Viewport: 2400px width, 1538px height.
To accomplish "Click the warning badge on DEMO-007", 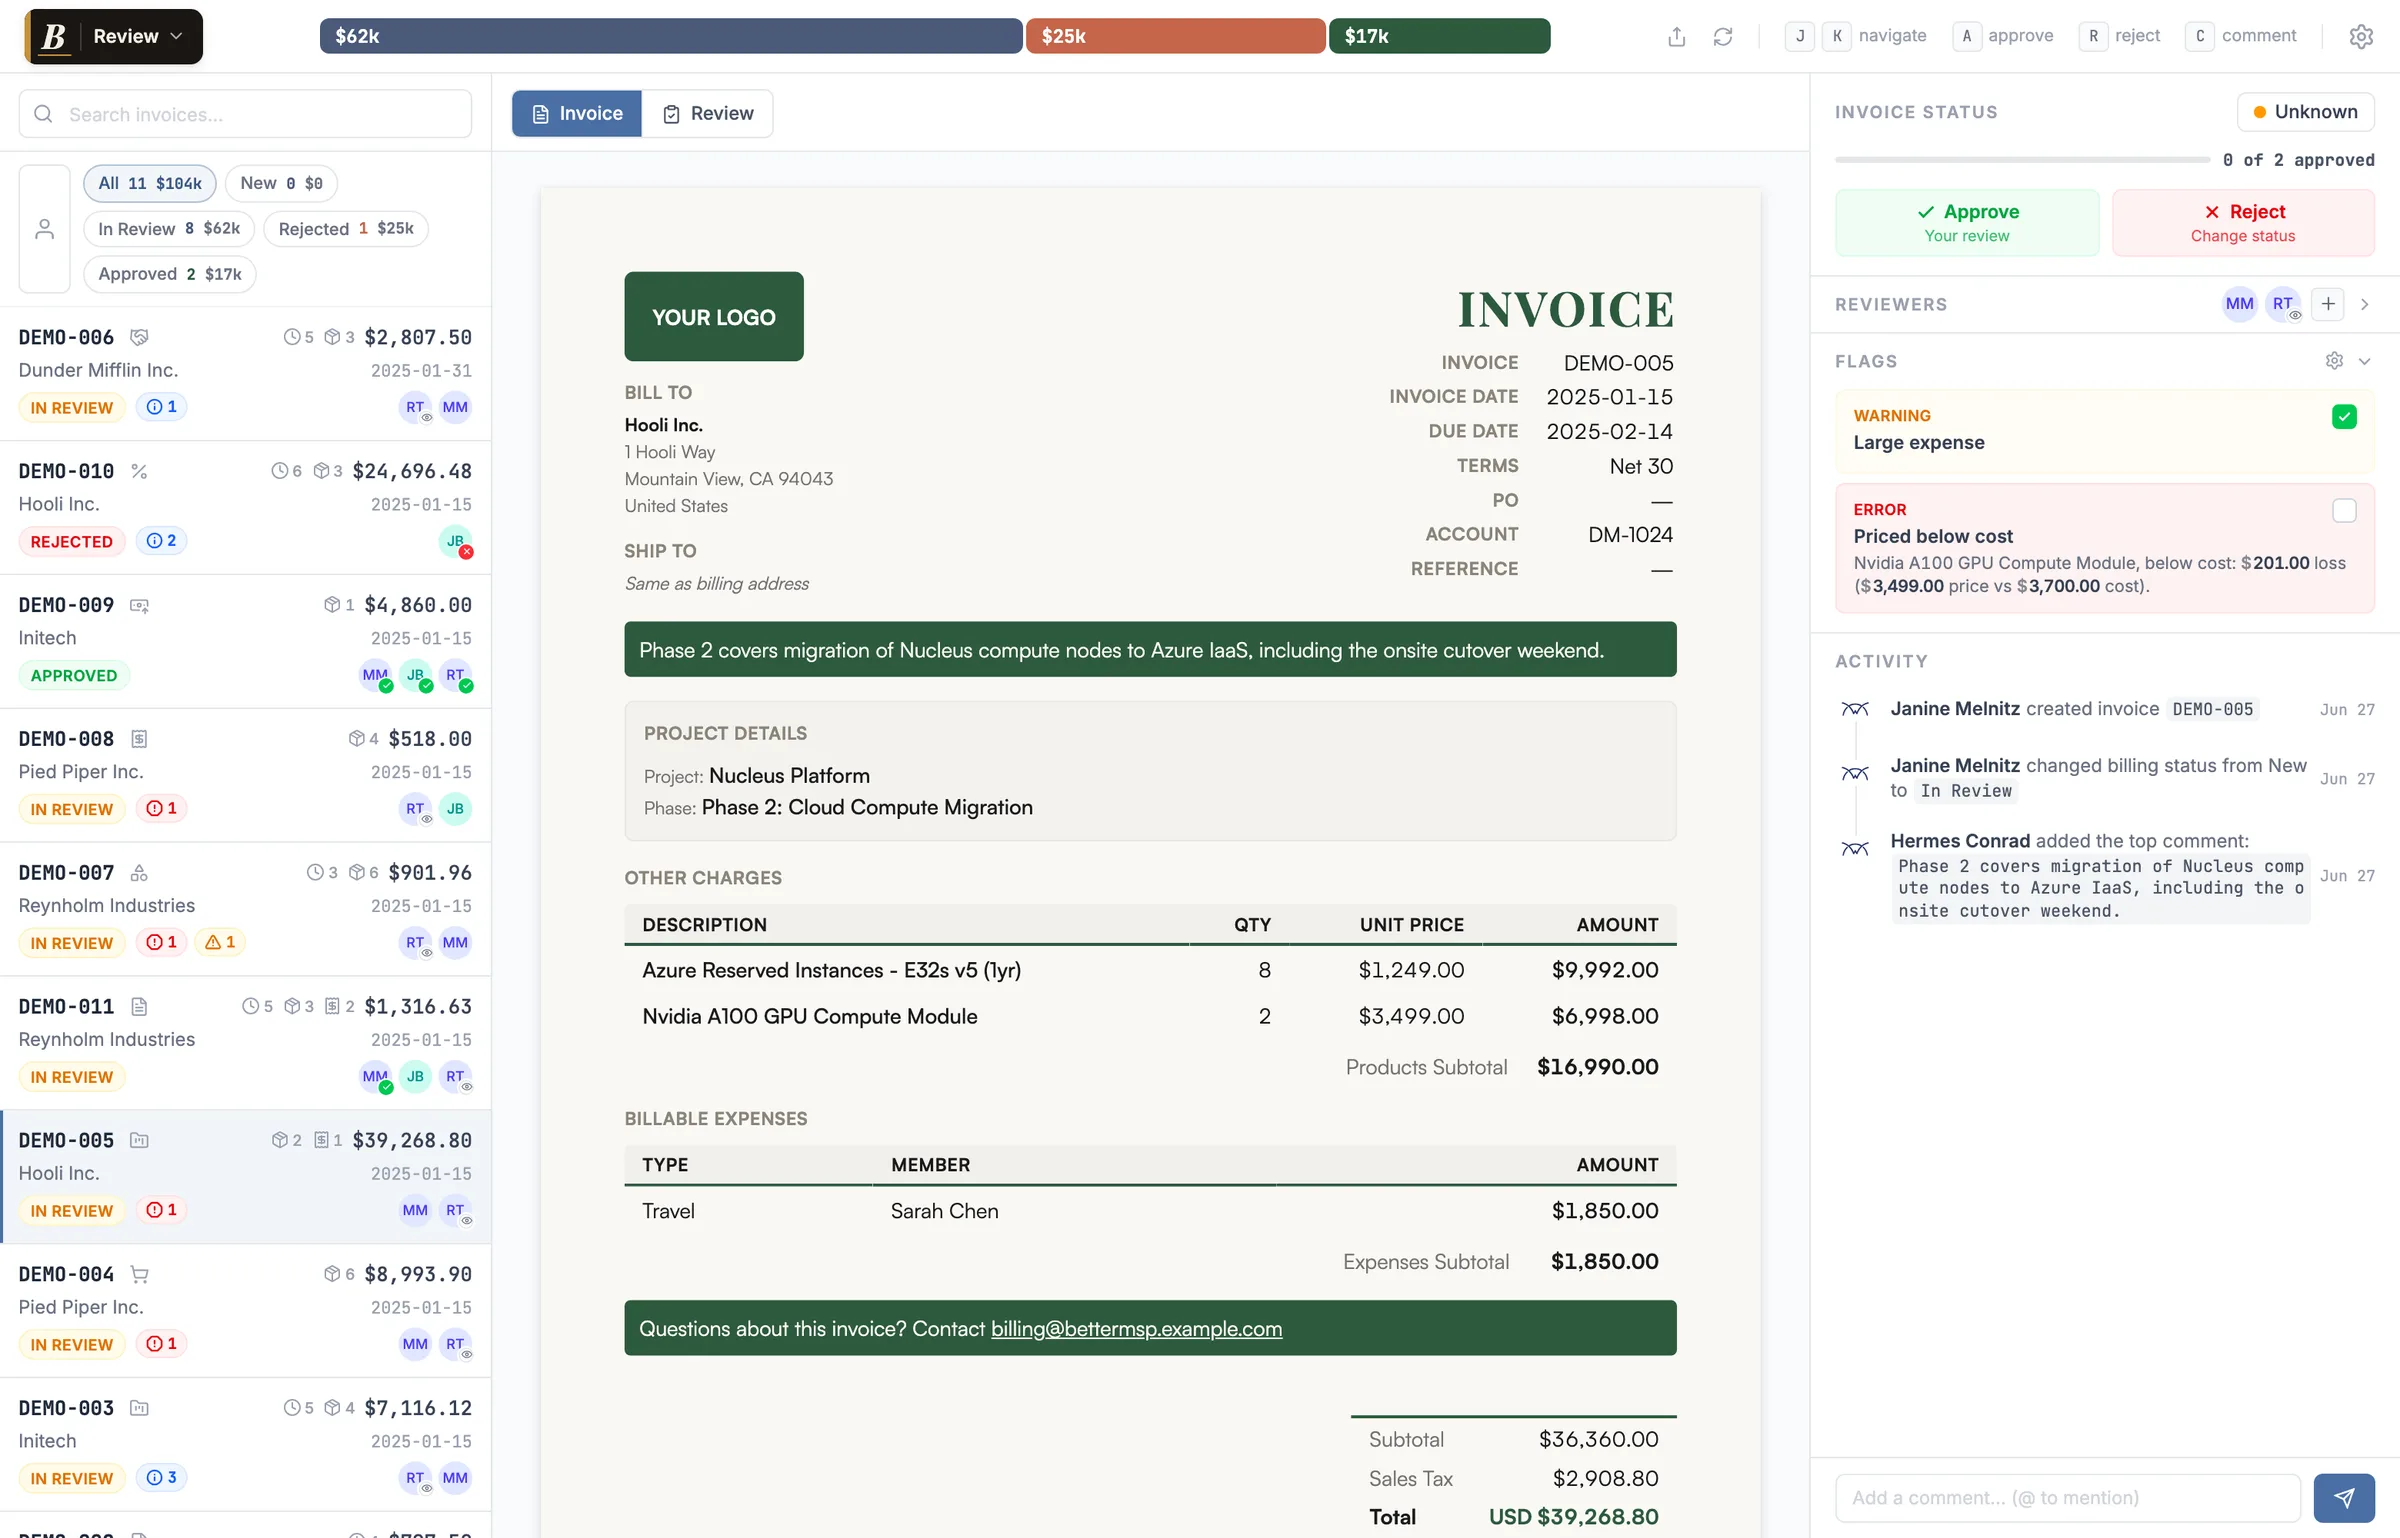I will tap(220, 942).
